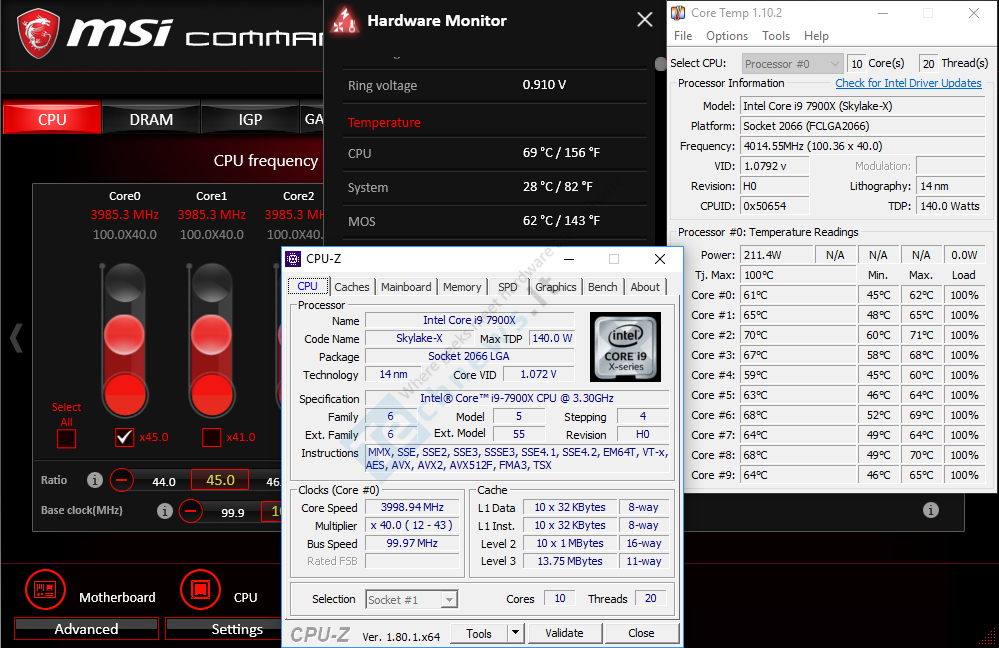The width and height of the screenshot is (999, 648).
Task: Click the Core1 frequency slider
Action: (211, 341)
